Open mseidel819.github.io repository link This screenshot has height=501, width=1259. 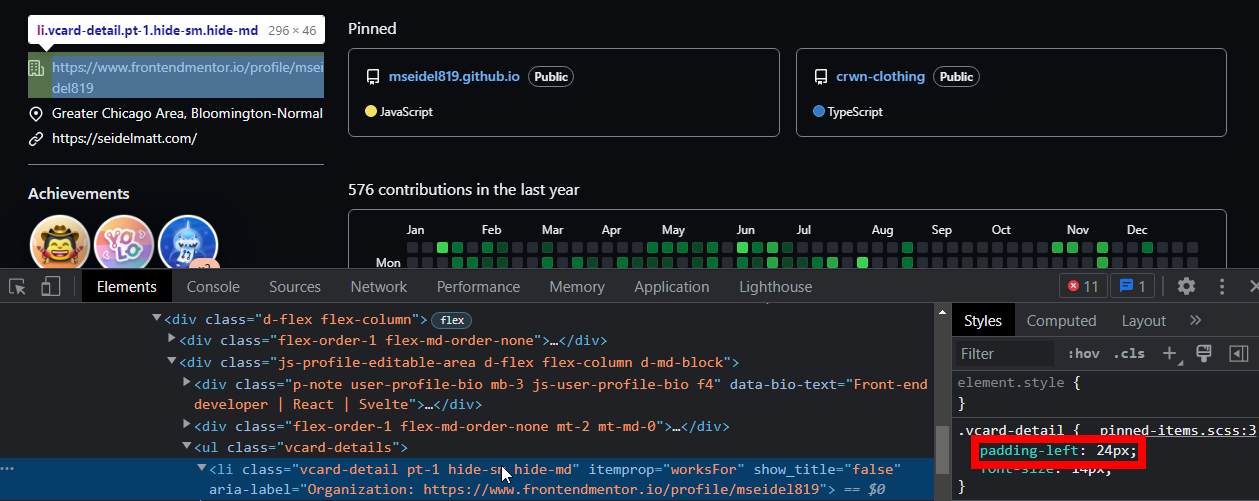click(x=454, y=76)
